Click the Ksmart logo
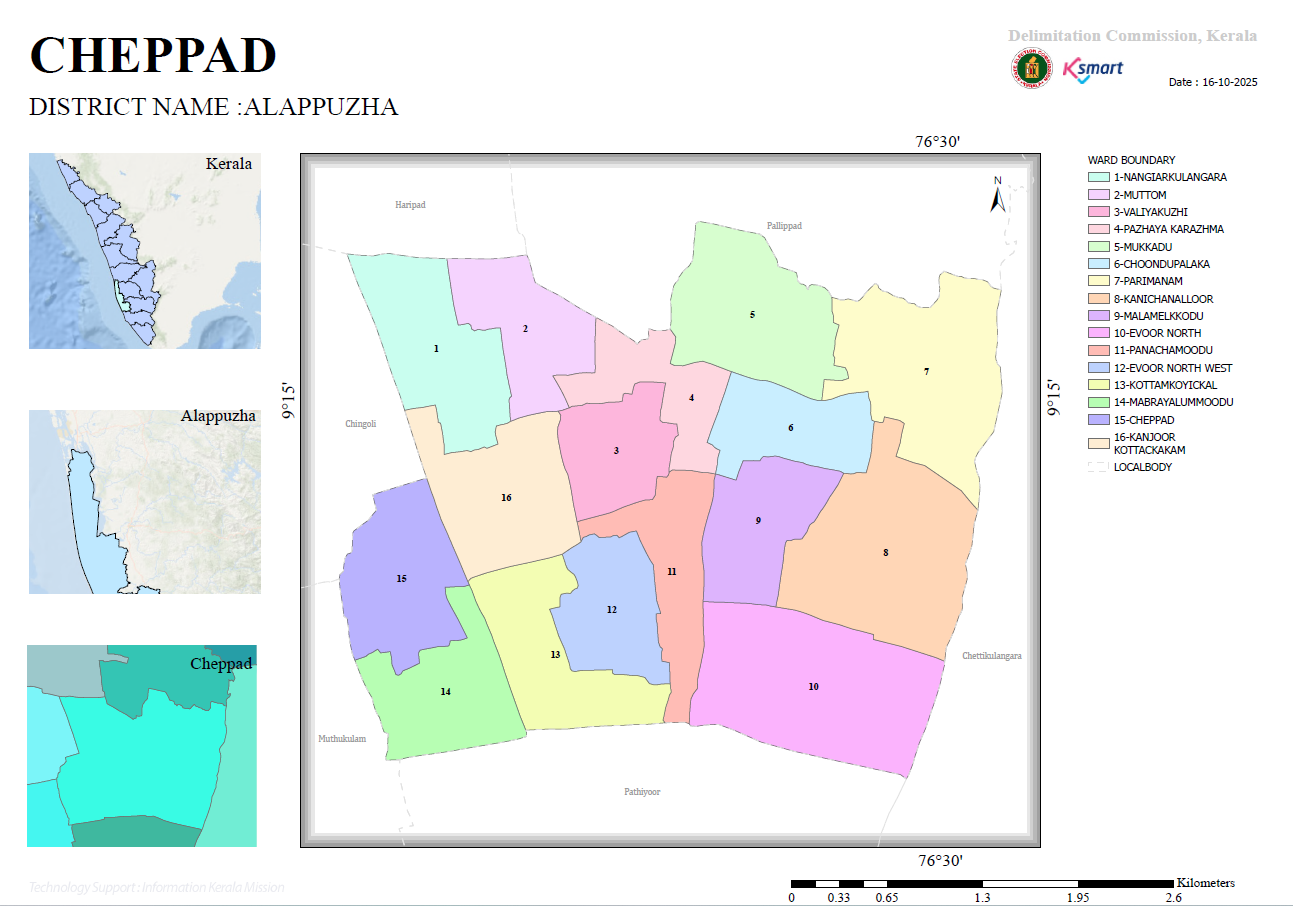 (1092, 69)
